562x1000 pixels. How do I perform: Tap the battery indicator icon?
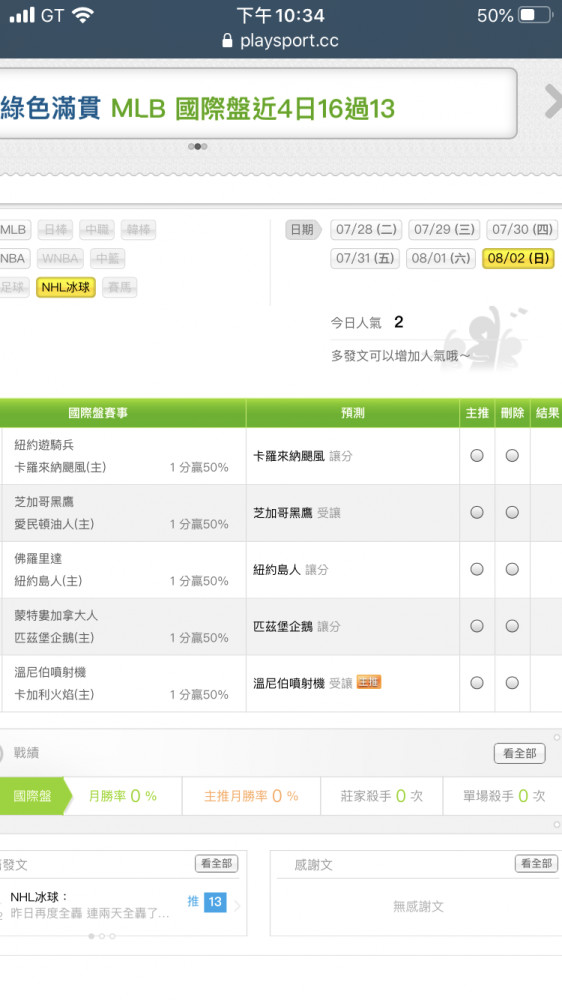coord(535,15)
